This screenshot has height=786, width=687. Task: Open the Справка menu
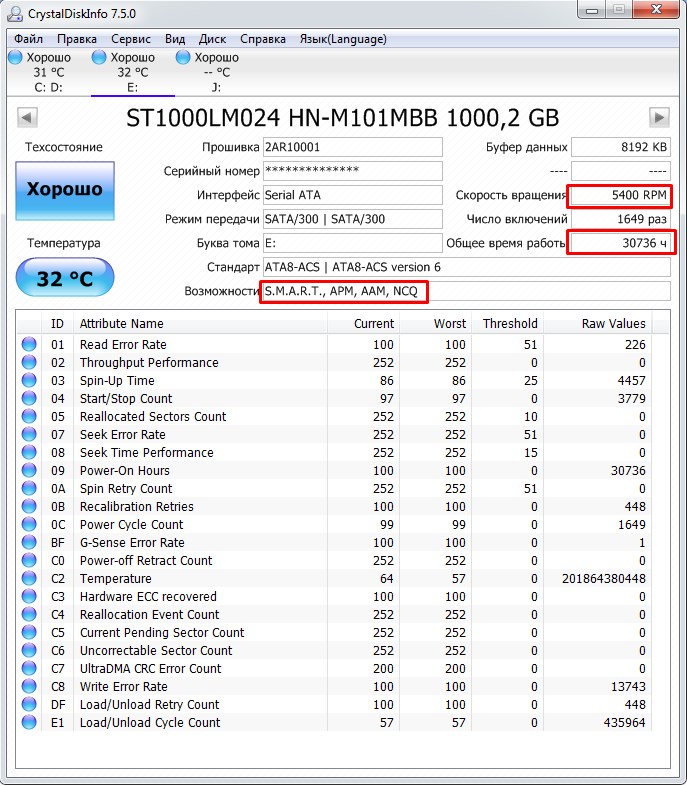point(263,39)
